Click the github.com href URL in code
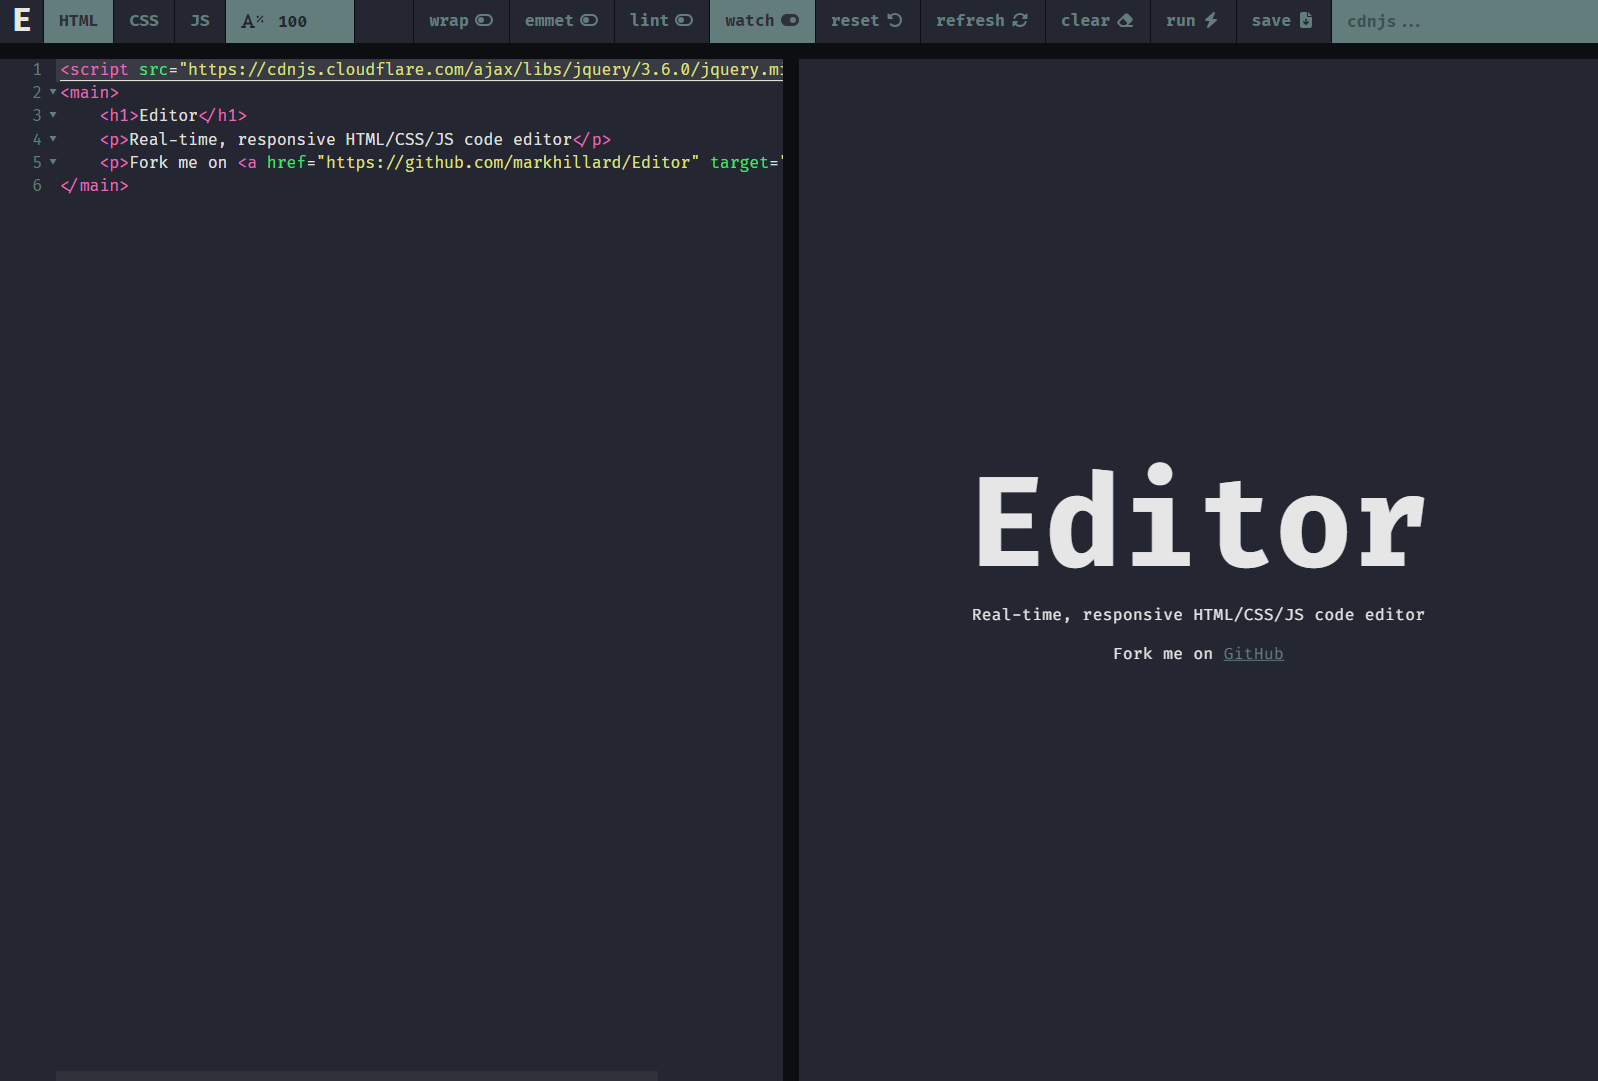The width and height of the screenshot is (1598, 1081). pyautogui.click(x=508, y=162)
